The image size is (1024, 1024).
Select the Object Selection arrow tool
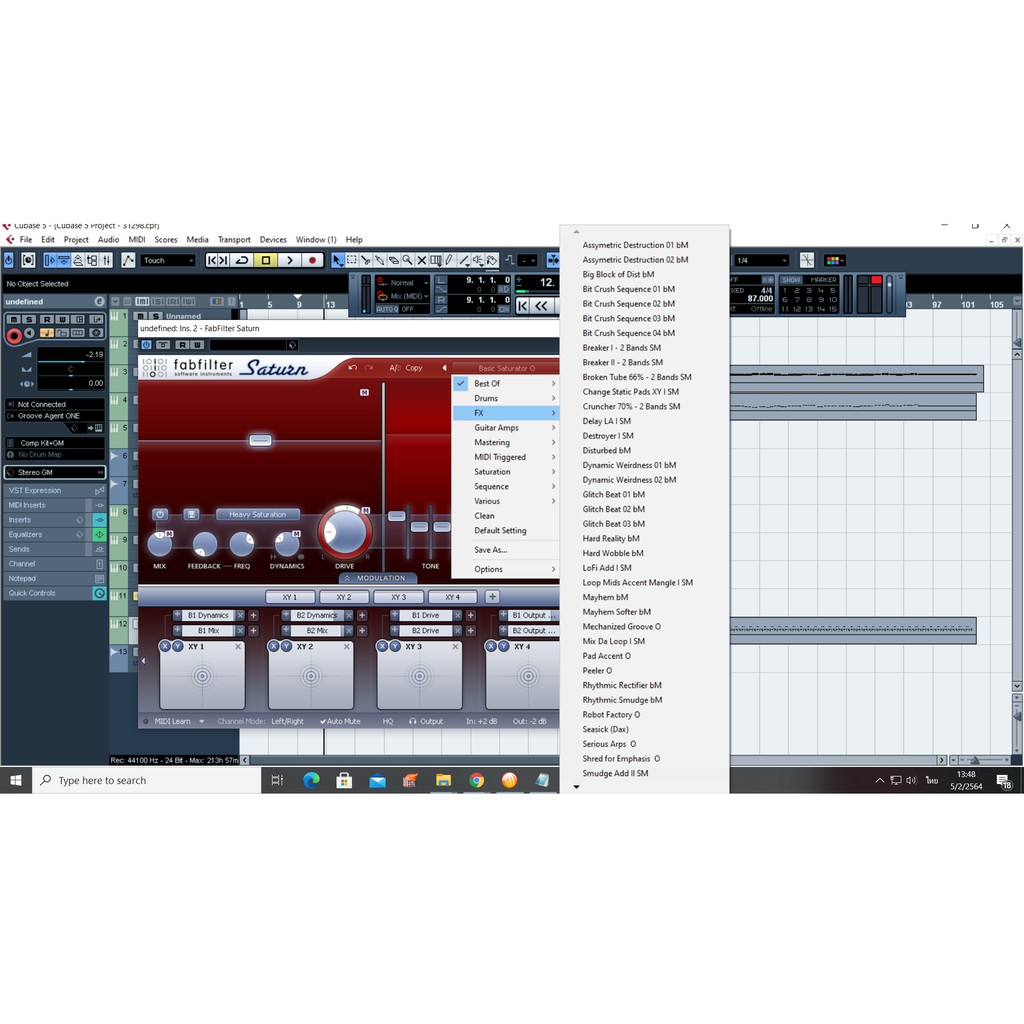pyautogui.click(x=338, y=260)
